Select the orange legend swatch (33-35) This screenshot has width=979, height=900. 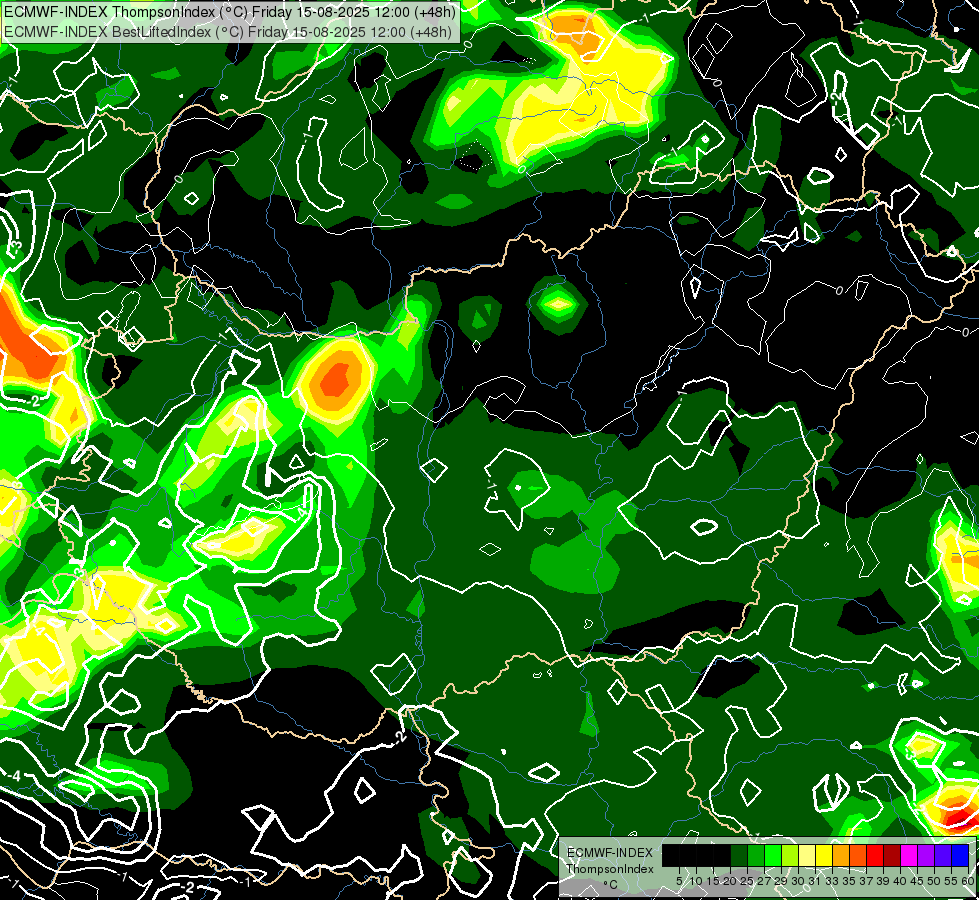841,855
